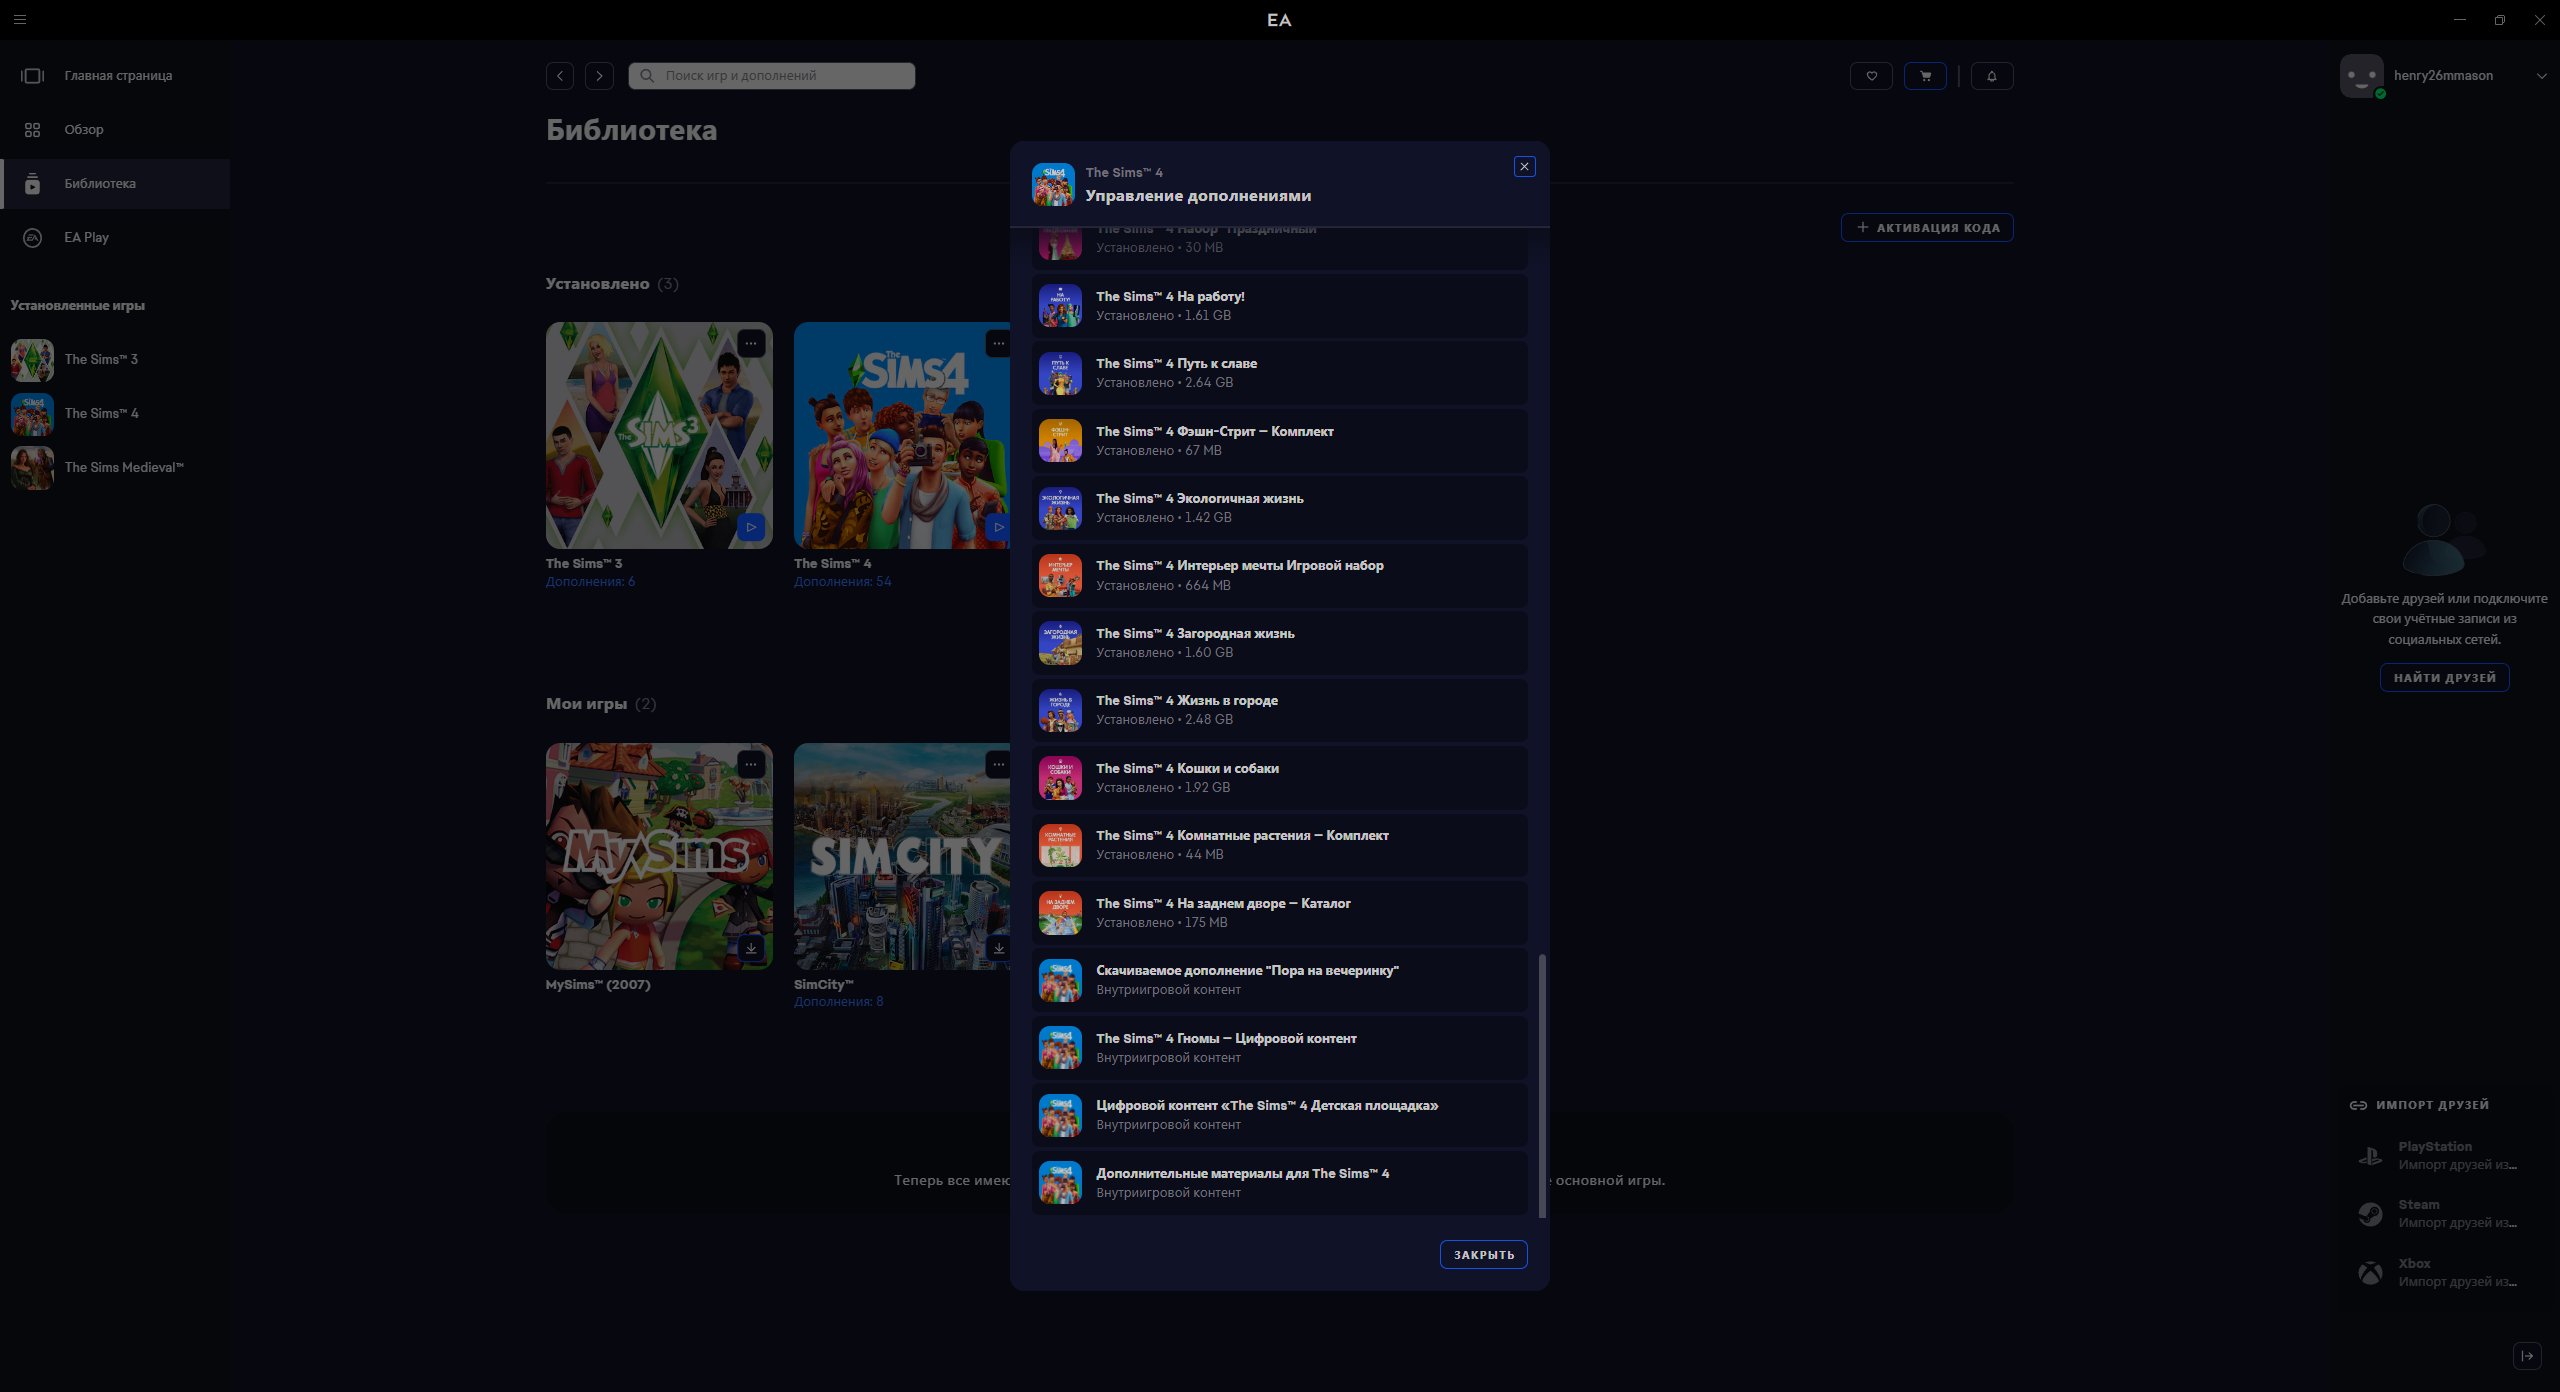Select Дополнительные материалы для The Sims 4 row
The image size is (2560, 1392).
pyautogui.click(x=1280, y=1183)
